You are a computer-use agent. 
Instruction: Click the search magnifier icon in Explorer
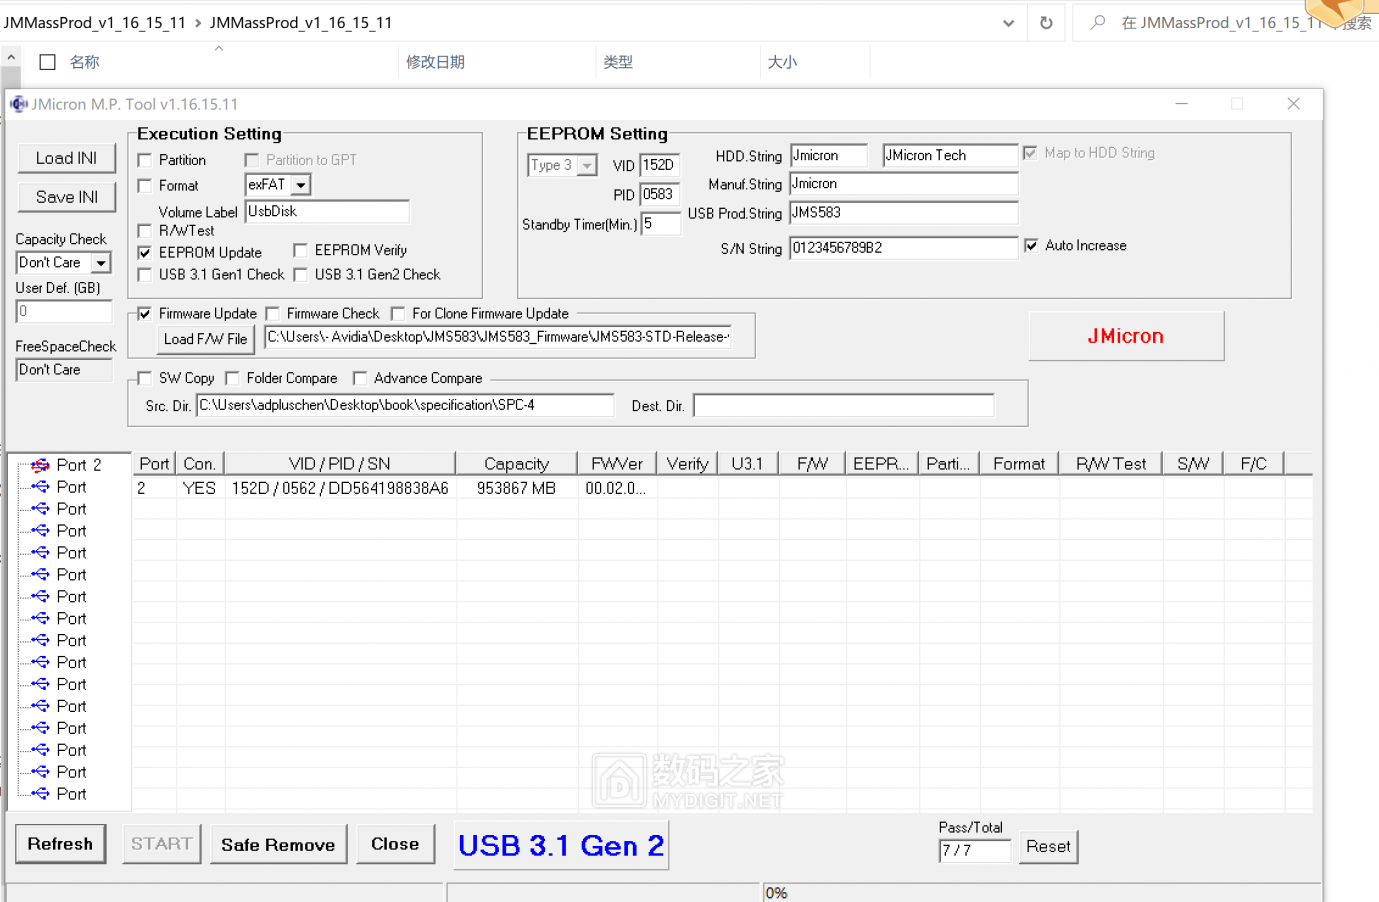point(1098,22)
